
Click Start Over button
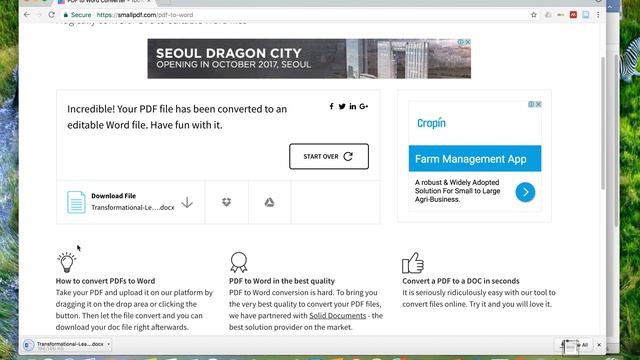coord(329,156)
